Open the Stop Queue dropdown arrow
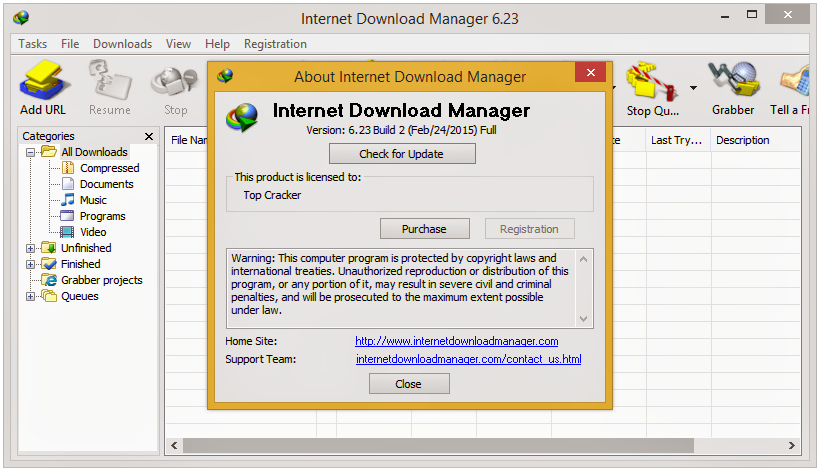 (693, 88)
